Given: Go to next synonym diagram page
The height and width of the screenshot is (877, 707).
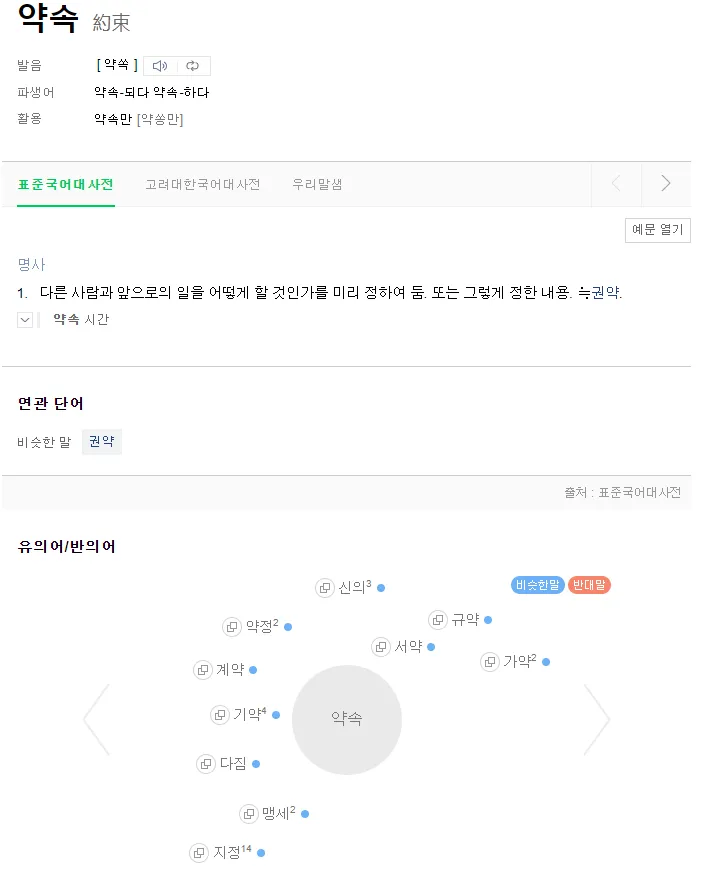Looking at the screenshot, I should 597,720.
